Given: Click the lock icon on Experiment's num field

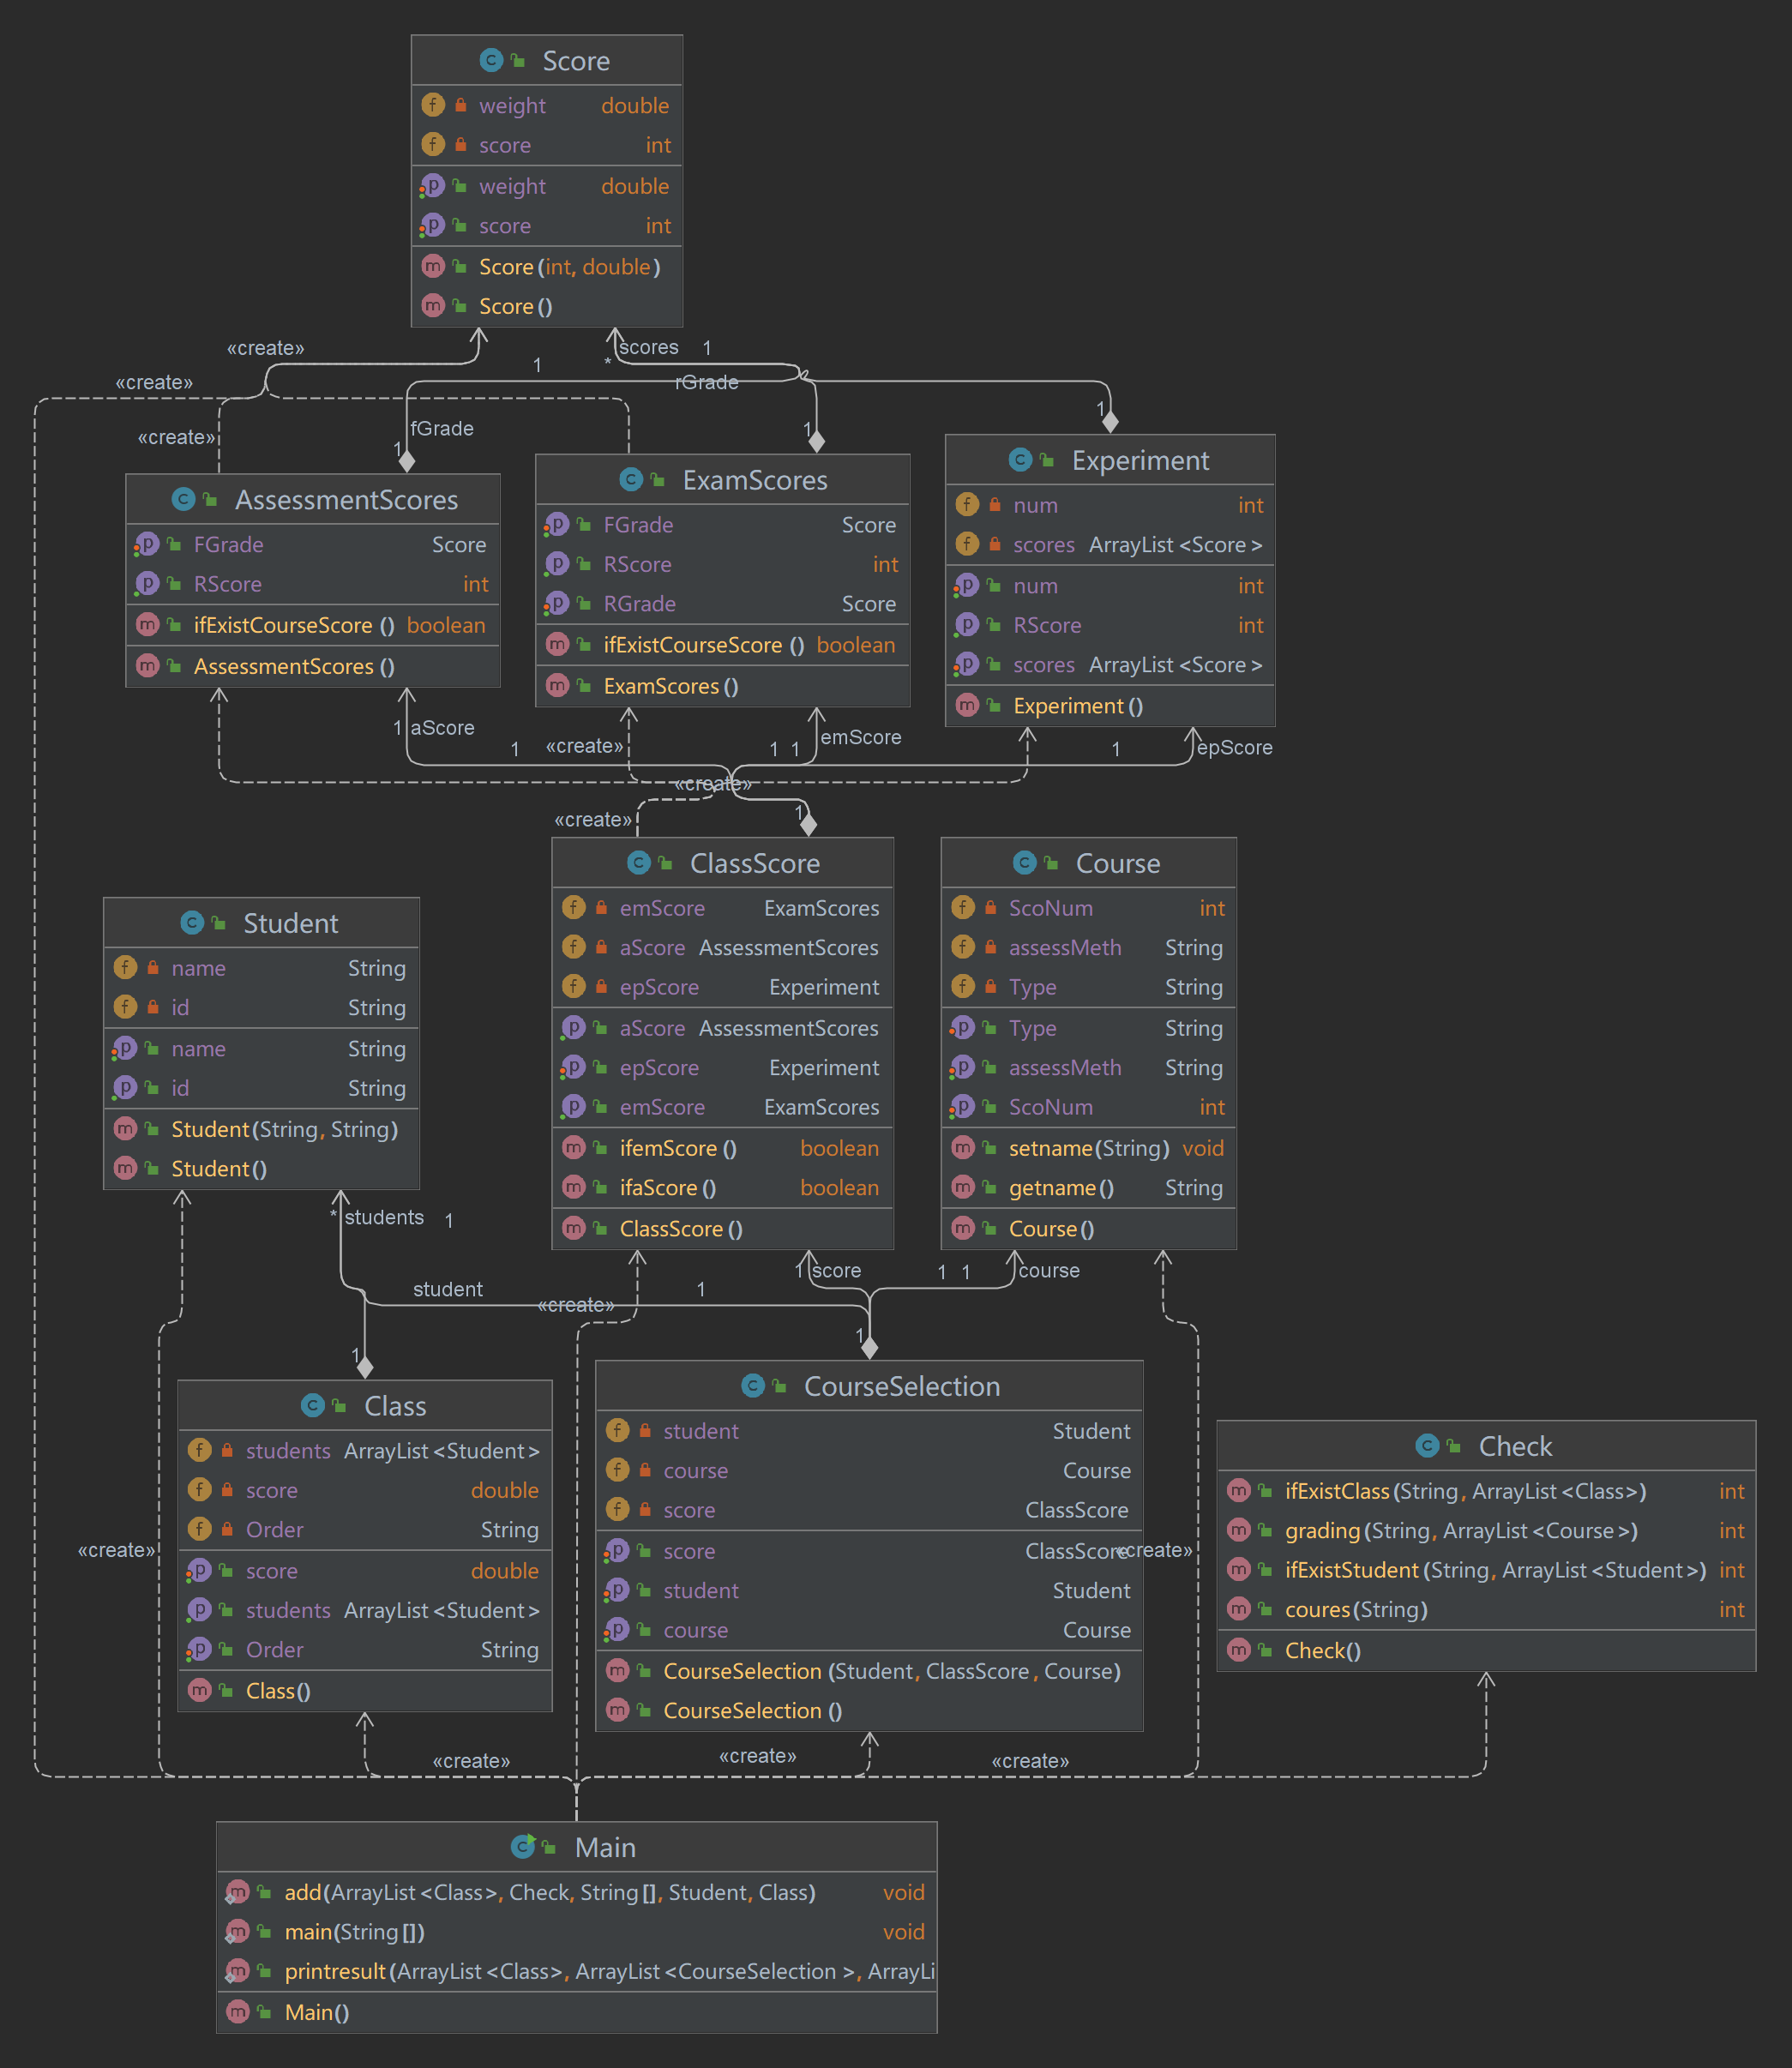Looking at the screenshot, I should point(995,505).
